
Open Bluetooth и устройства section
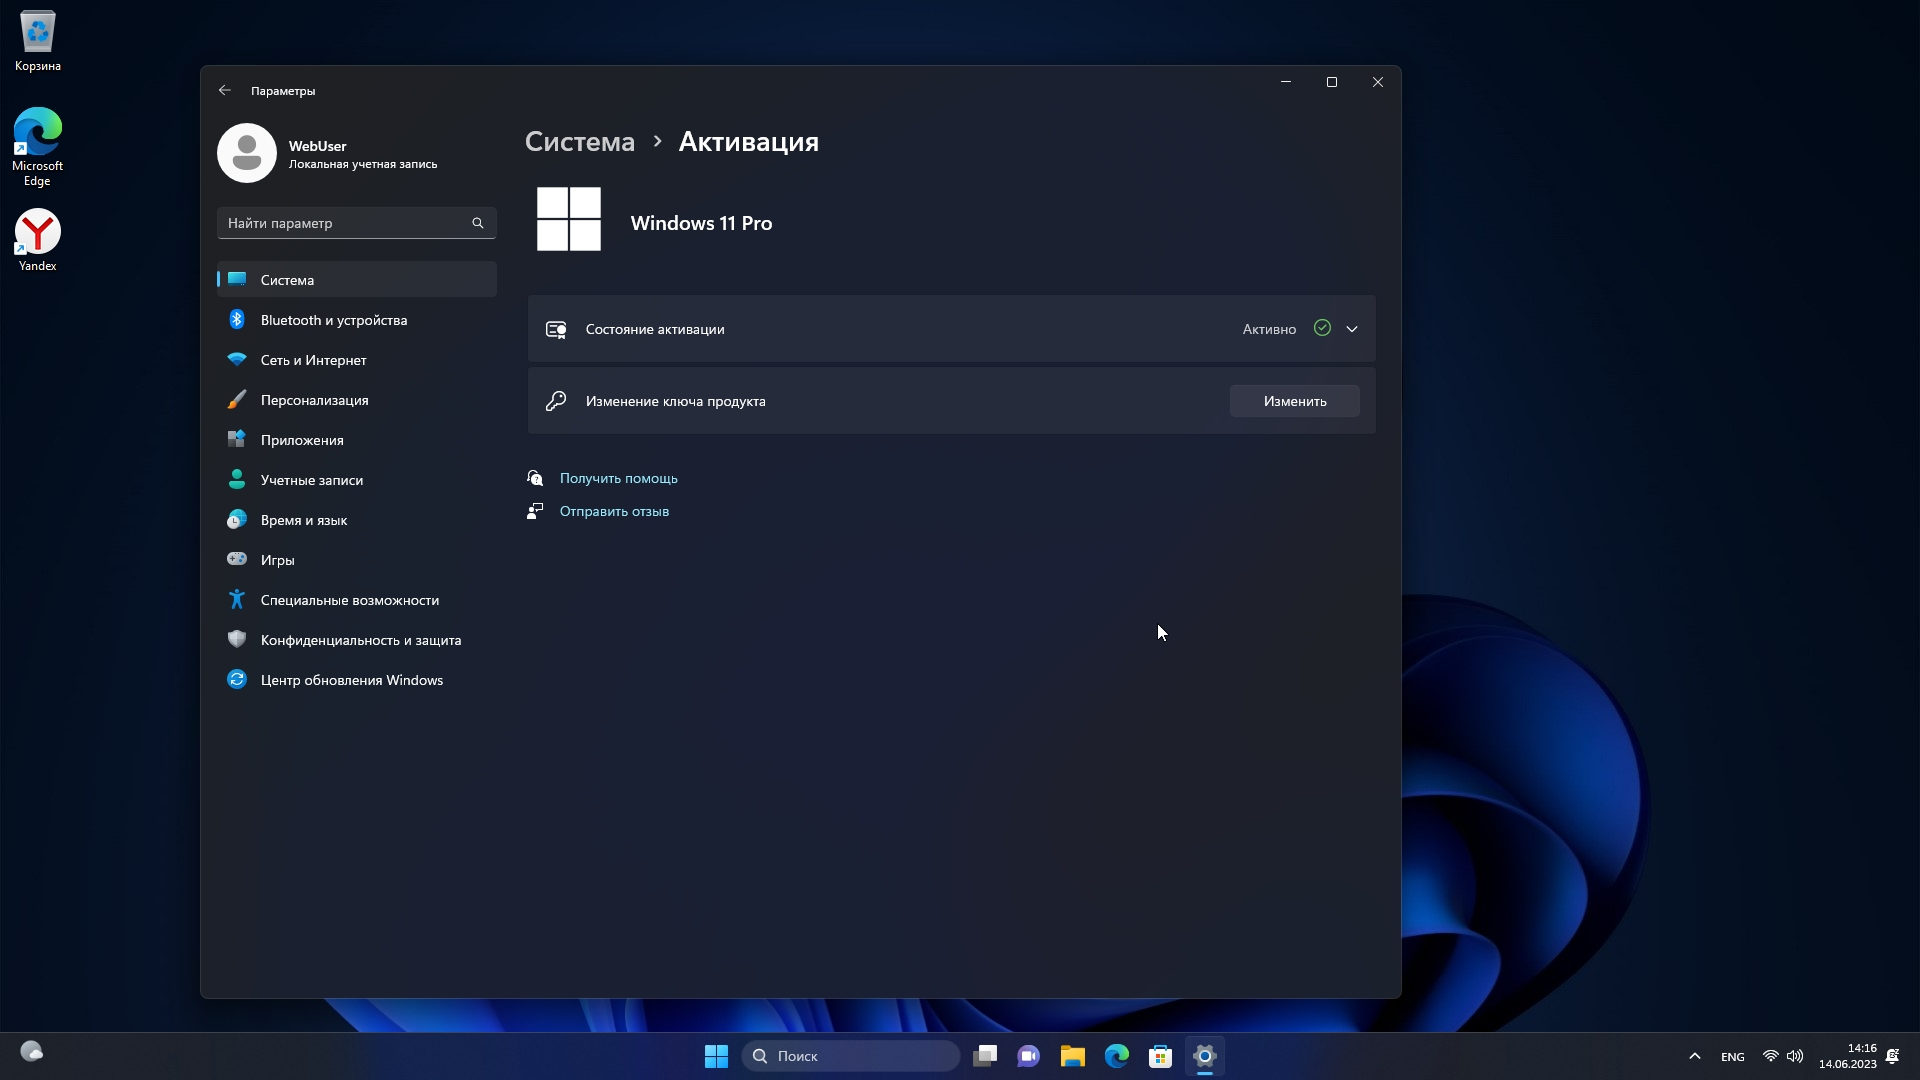[x=333, y=320]
